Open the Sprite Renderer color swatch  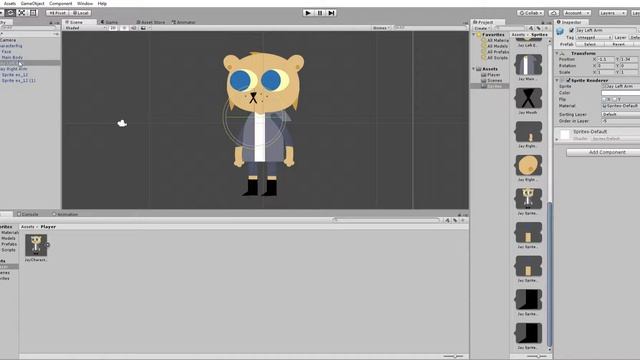coord(620,93)
